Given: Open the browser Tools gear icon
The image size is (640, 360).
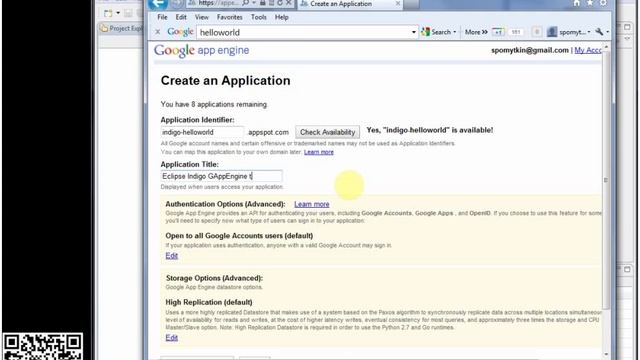Looking at the screenshot, I should click(x=603, y=3).
